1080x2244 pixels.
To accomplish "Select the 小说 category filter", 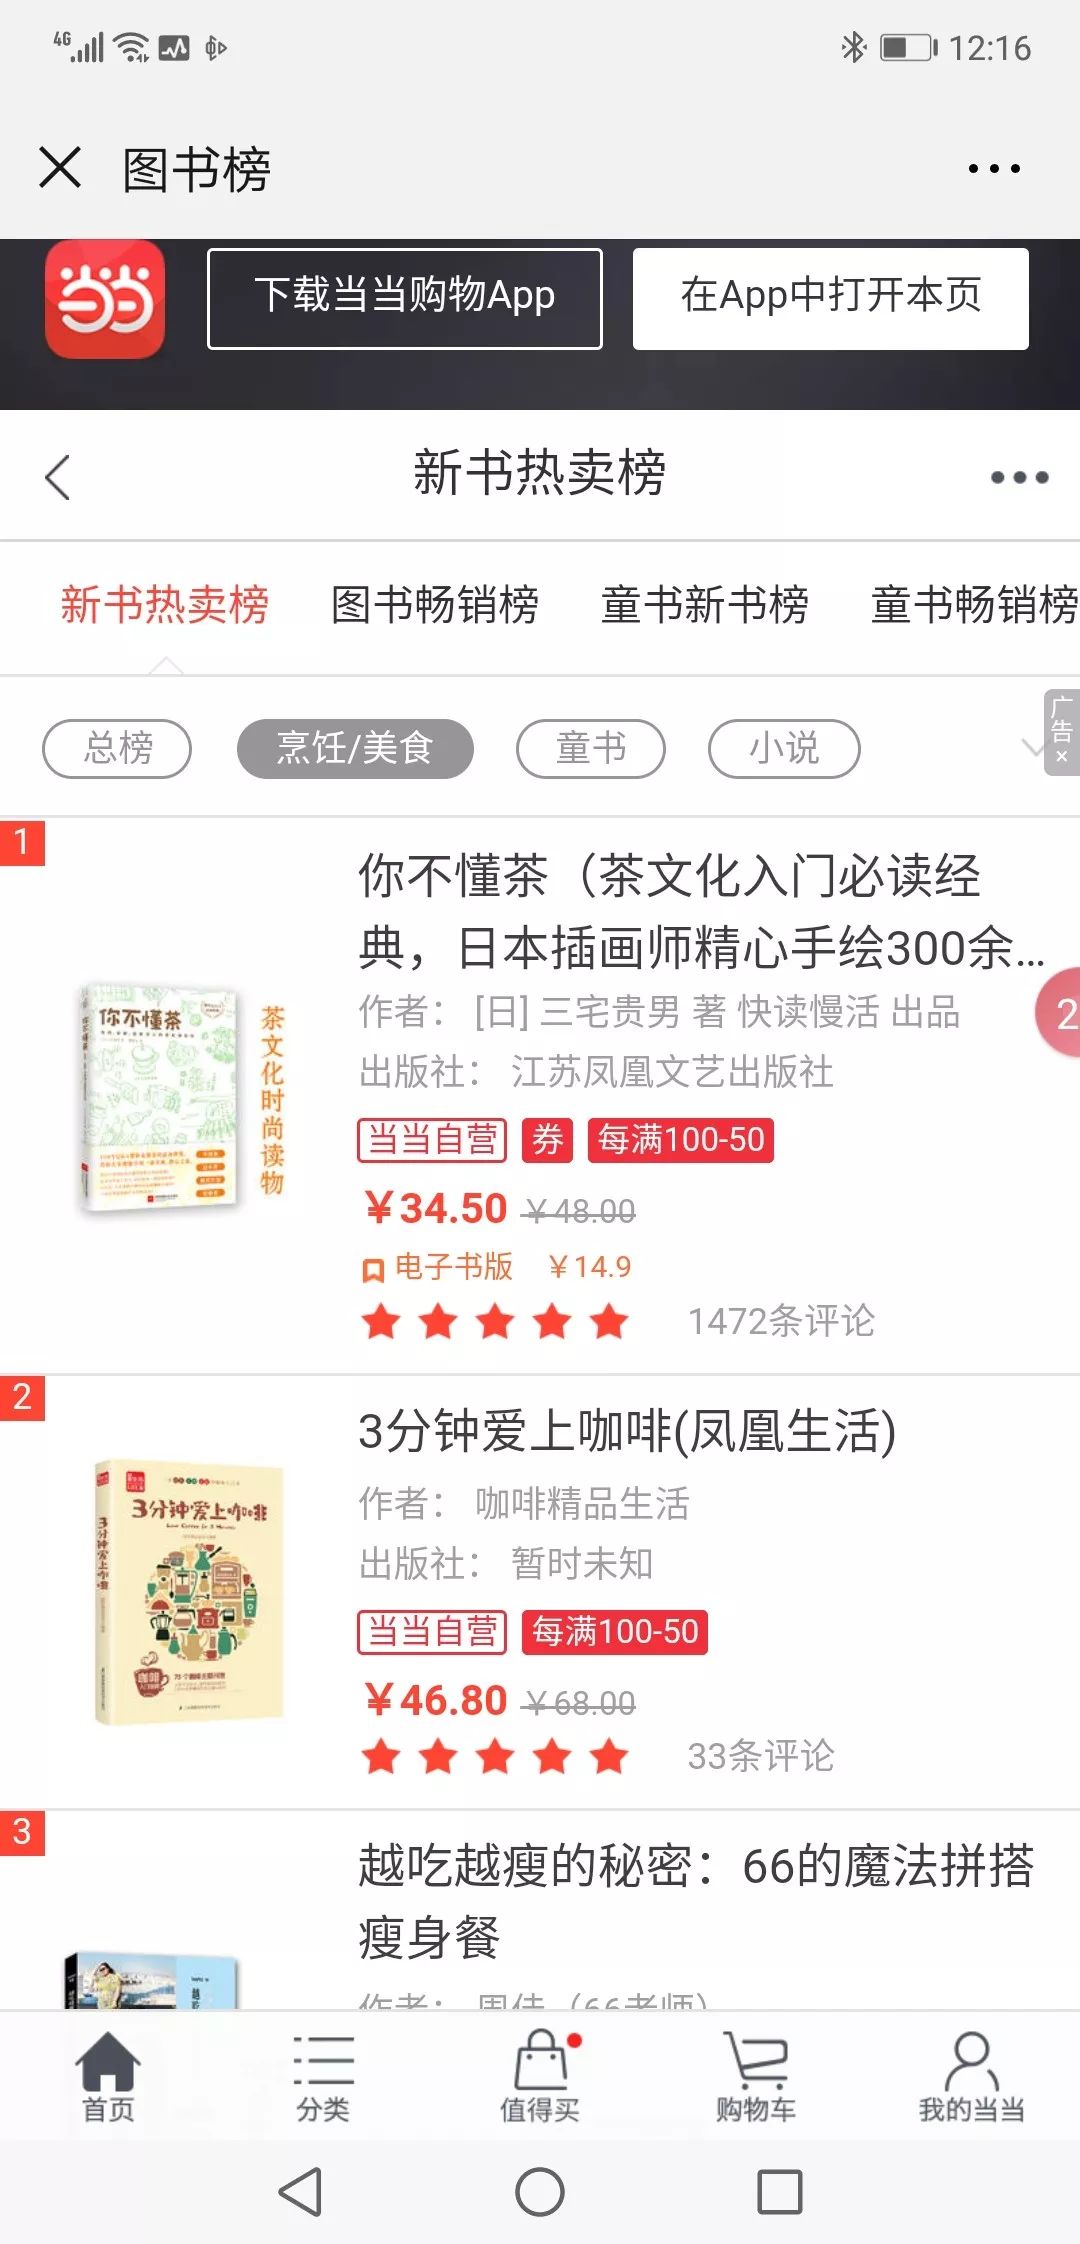I will [784, 748].
